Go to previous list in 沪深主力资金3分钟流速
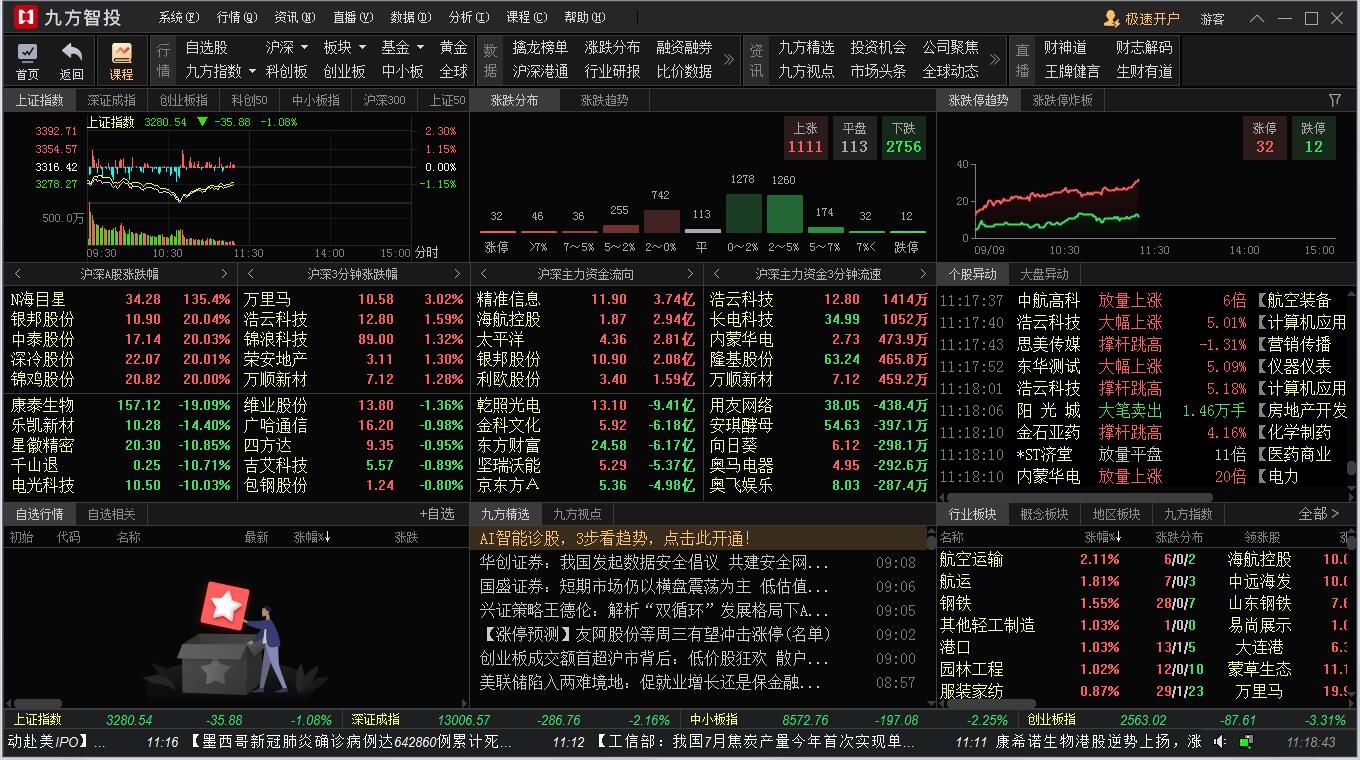 [x=717, y=274]
